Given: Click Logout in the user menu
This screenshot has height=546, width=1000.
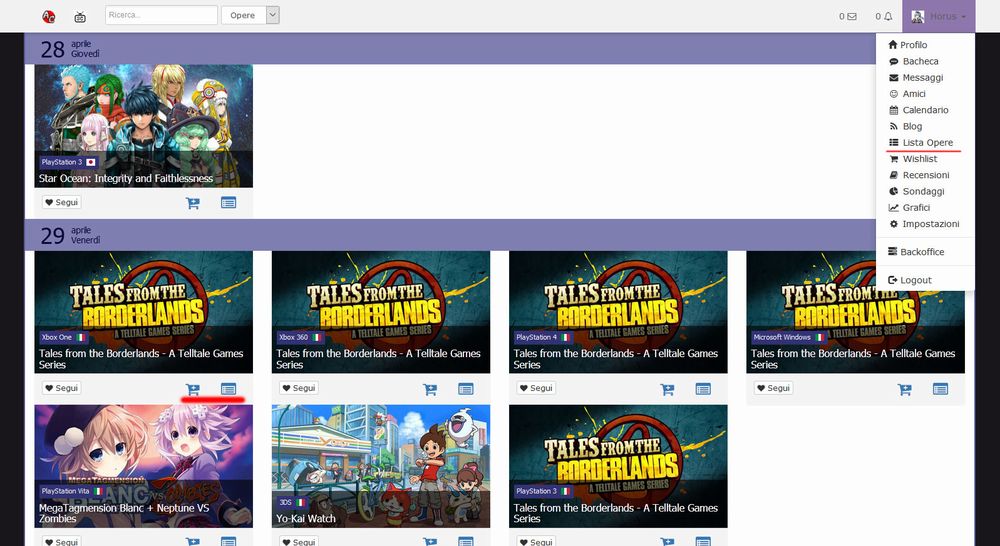Looking at the screenshot, I should tap(915, 280).
